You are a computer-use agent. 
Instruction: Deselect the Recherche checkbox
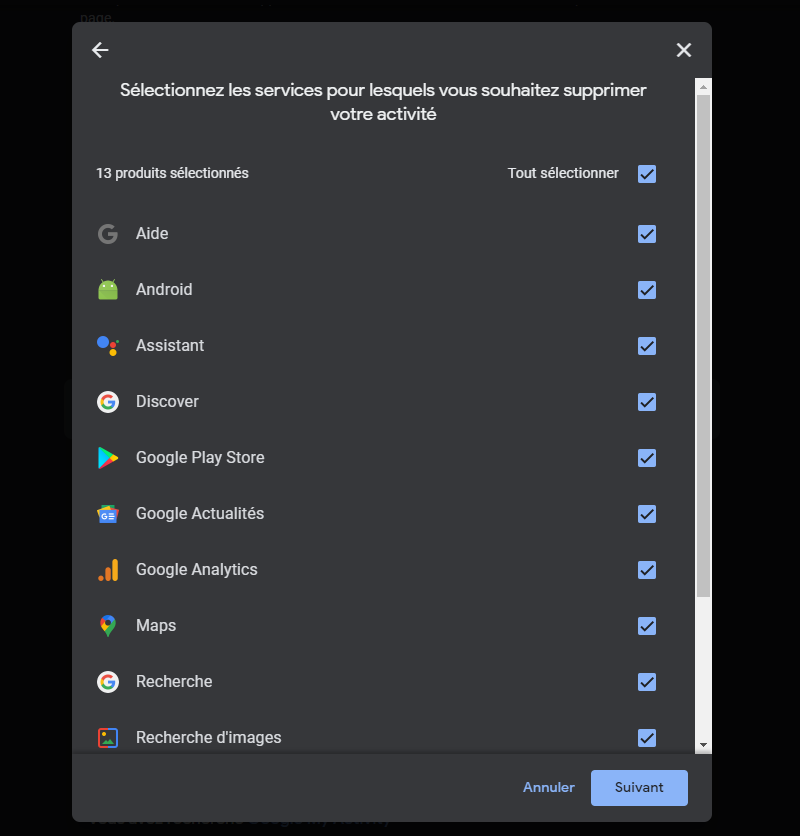pos(647,682)
